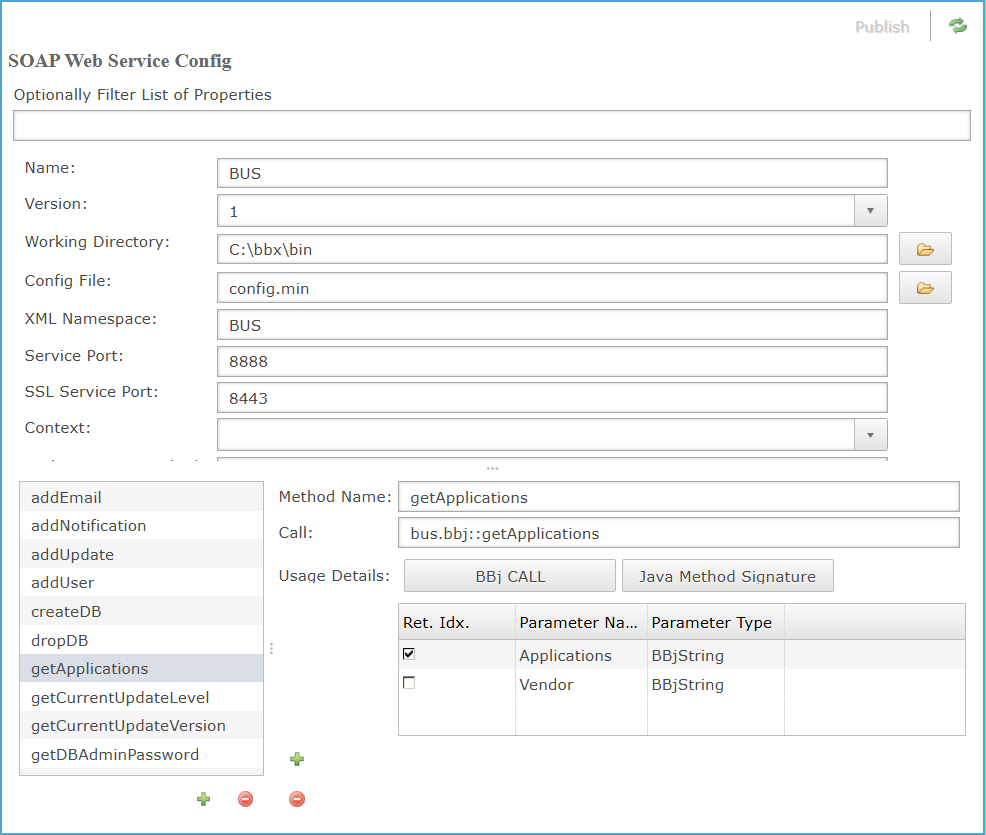Screen dimensions: 986x835
Task: Click the Publish button
Action: [x=882, y=27]
